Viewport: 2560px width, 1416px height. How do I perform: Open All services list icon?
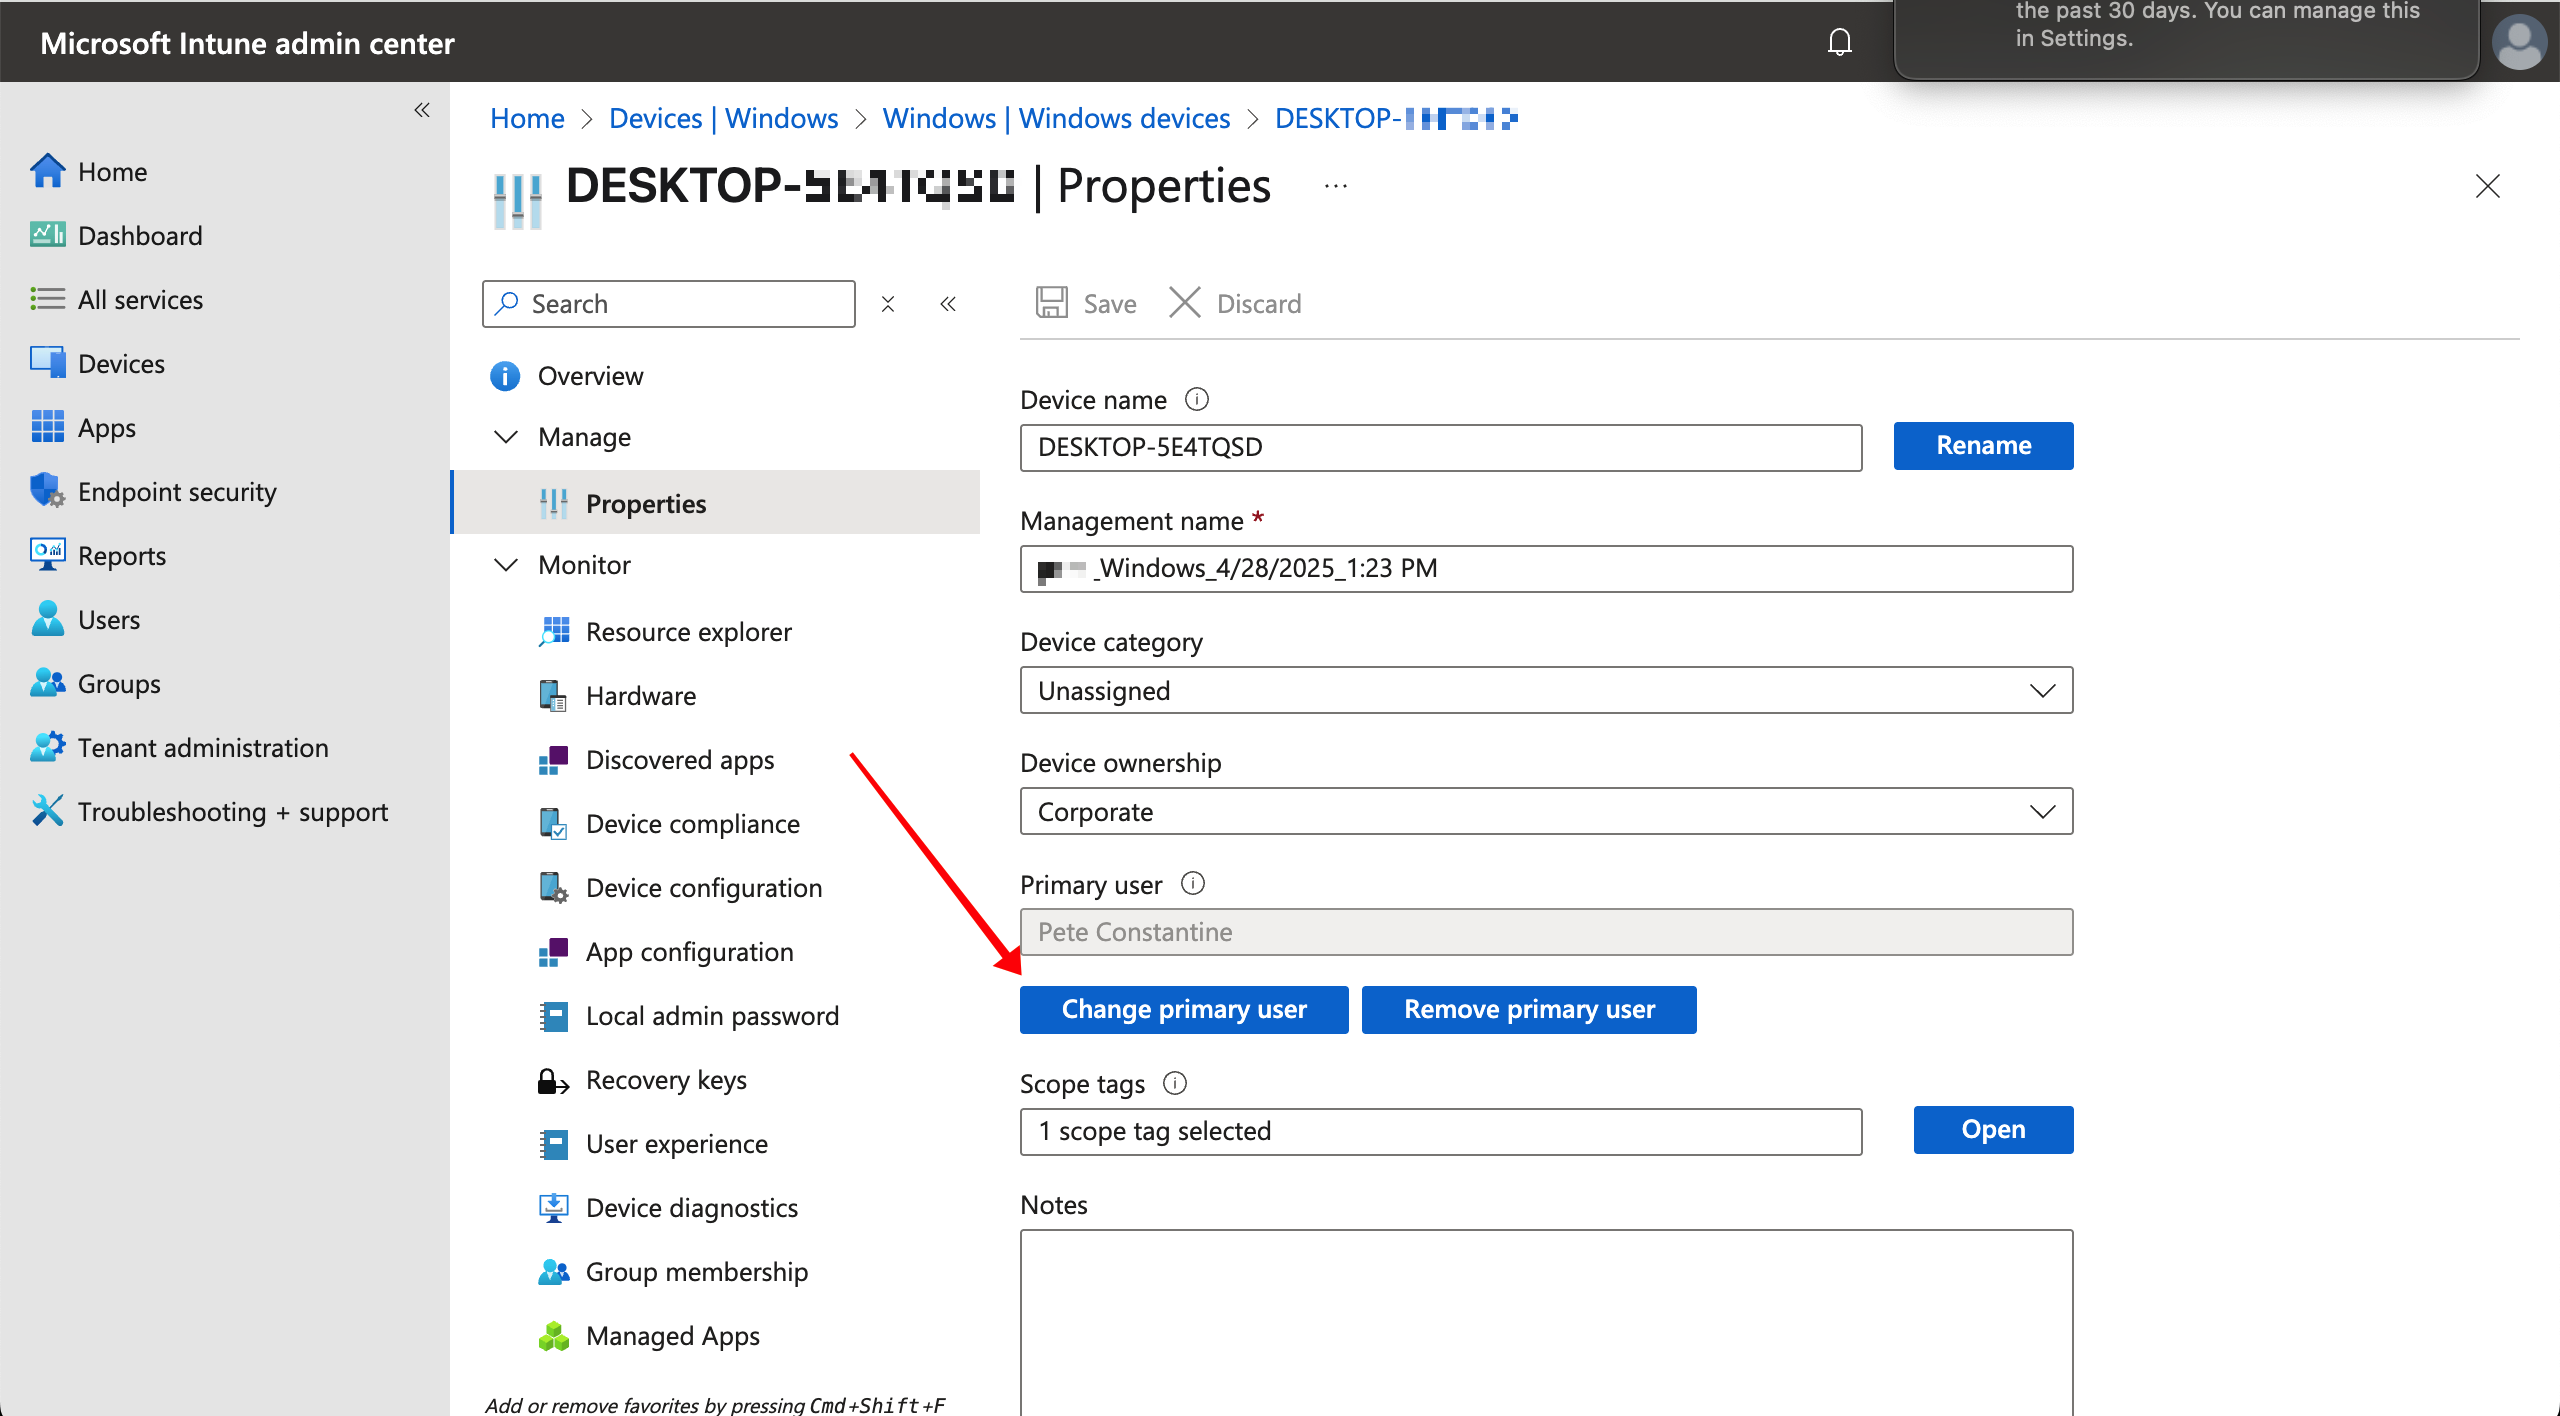tap(47, 299)
